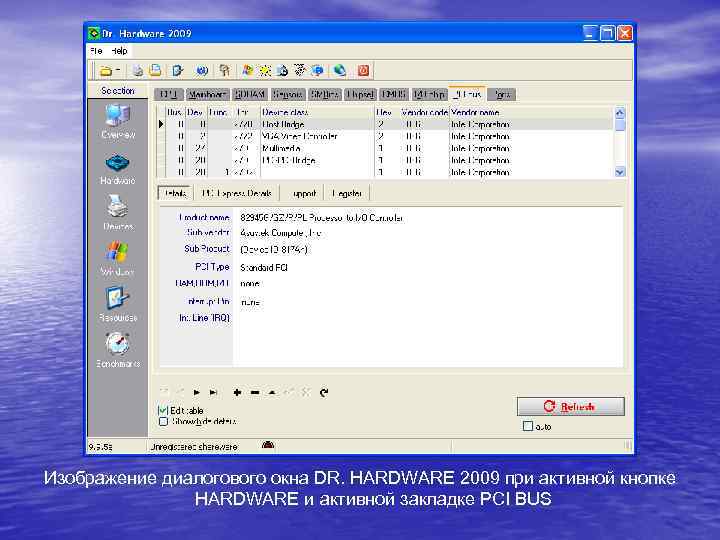Screen dimensions: 720x540
Task: Open the Help menu
Action: tap(119, 51)
